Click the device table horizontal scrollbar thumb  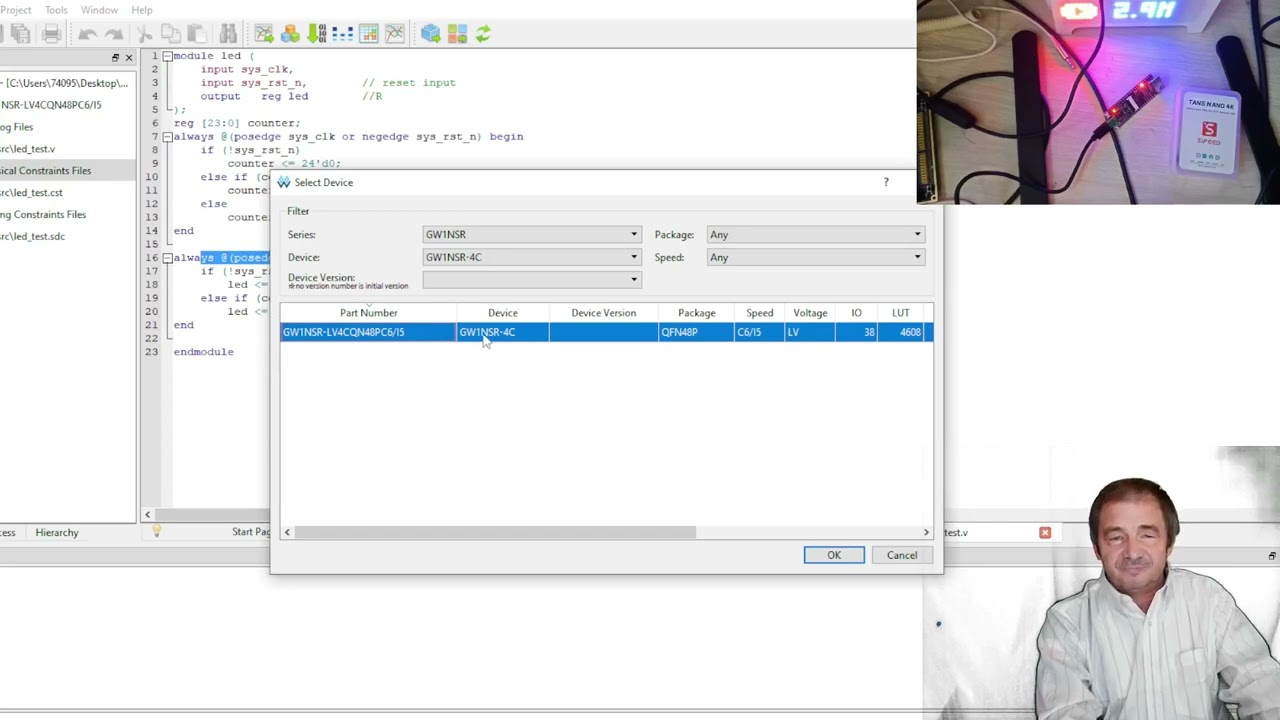495,532
